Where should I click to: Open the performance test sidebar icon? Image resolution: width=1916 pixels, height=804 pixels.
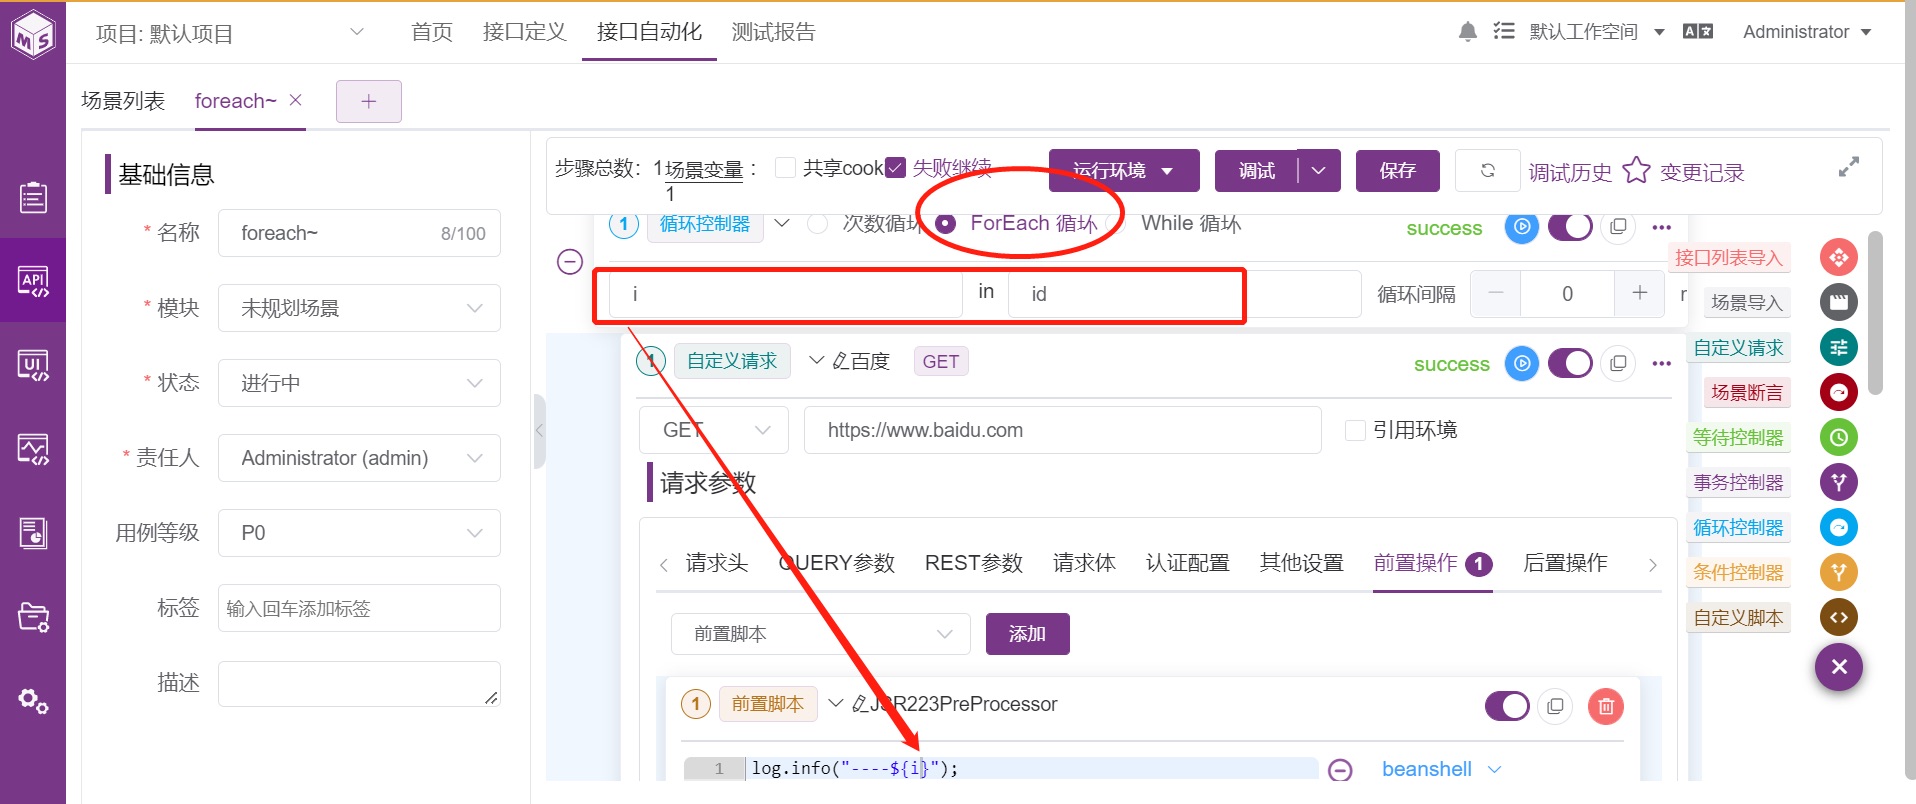(x=33, y=449)
